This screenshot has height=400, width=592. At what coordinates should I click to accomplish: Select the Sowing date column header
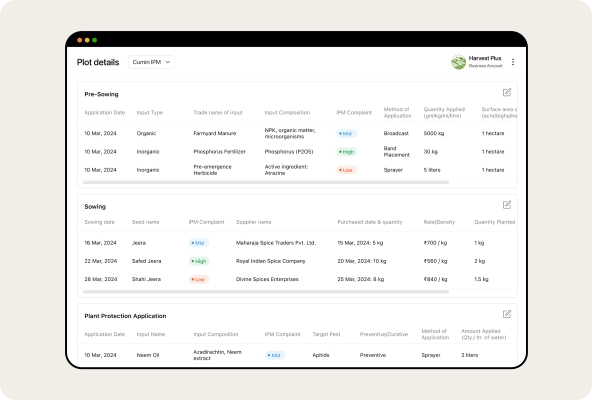tap(99, 222)
